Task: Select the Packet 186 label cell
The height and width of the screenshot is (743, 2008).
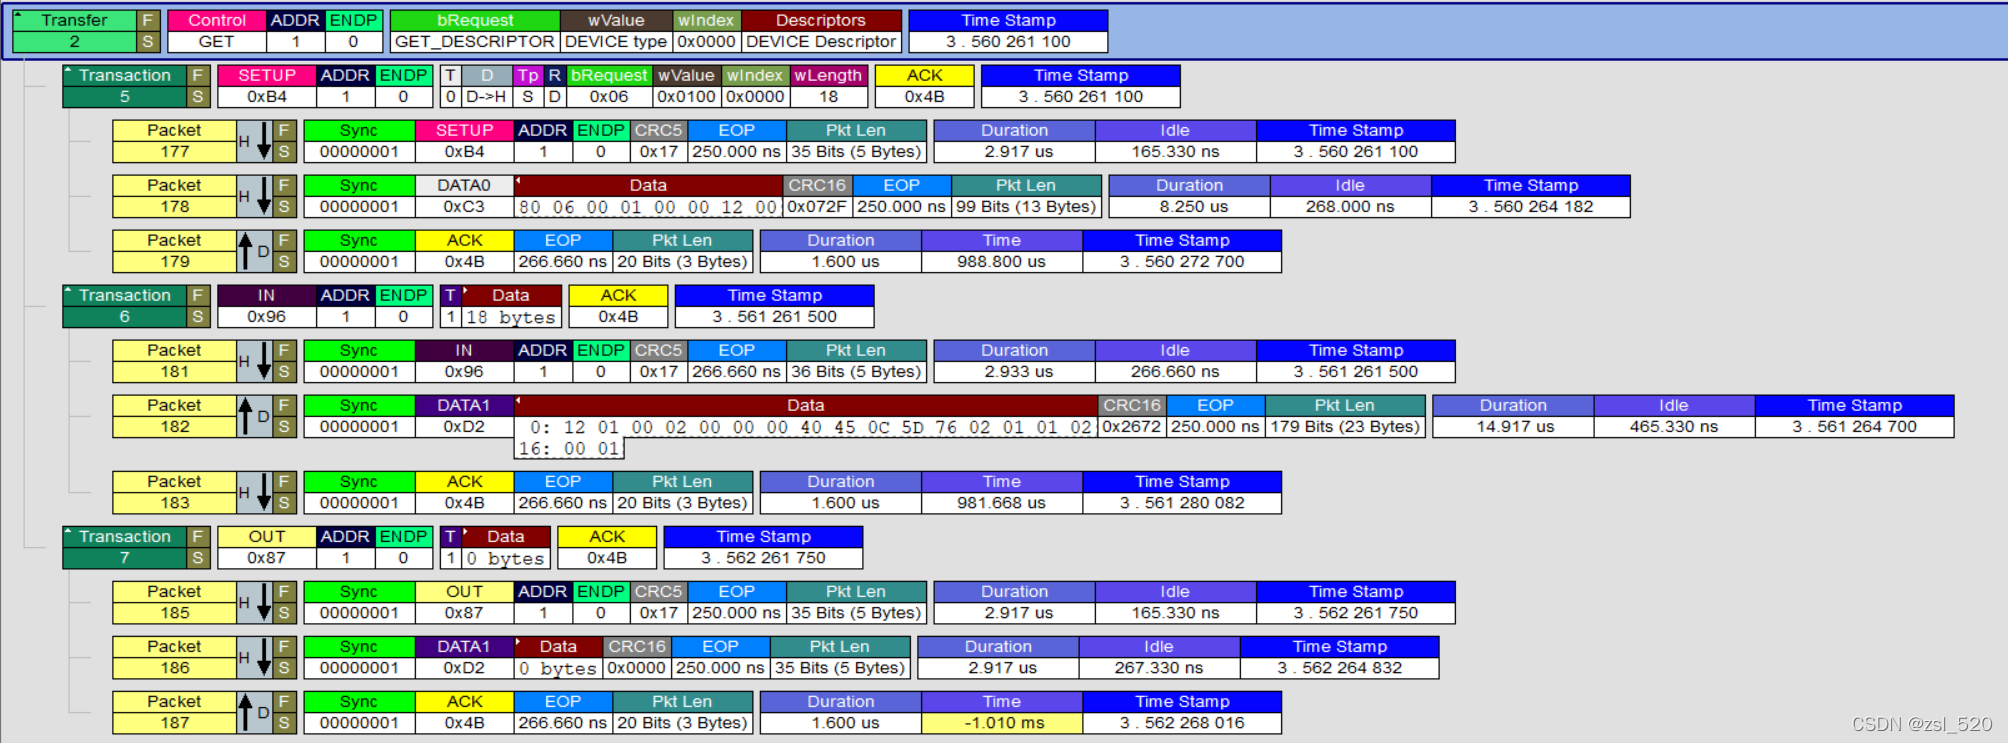Action: 174,657
